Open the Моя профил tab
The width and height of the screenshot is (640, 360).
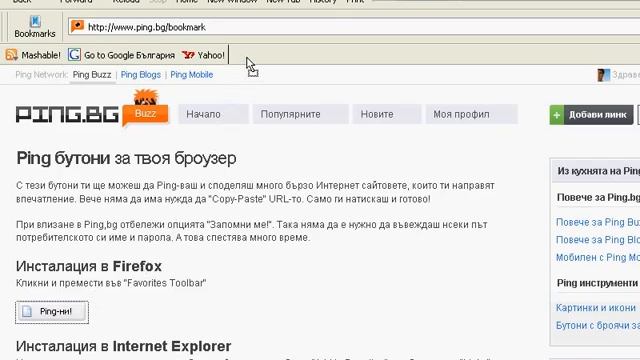(472, 114)
